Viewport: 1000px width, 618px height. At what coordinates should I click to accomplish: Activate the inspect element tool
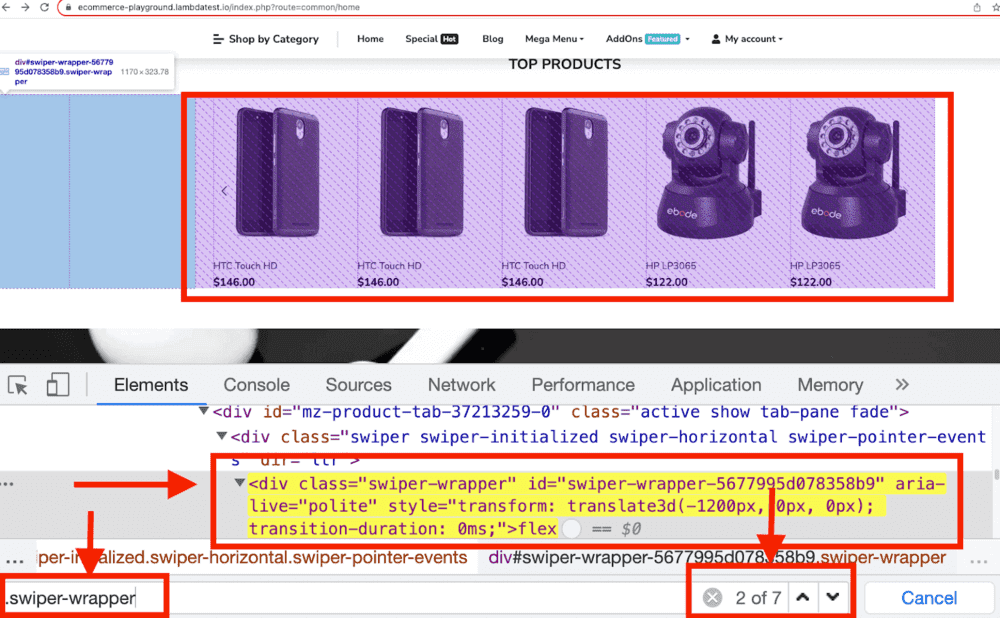tap(17, 384)
